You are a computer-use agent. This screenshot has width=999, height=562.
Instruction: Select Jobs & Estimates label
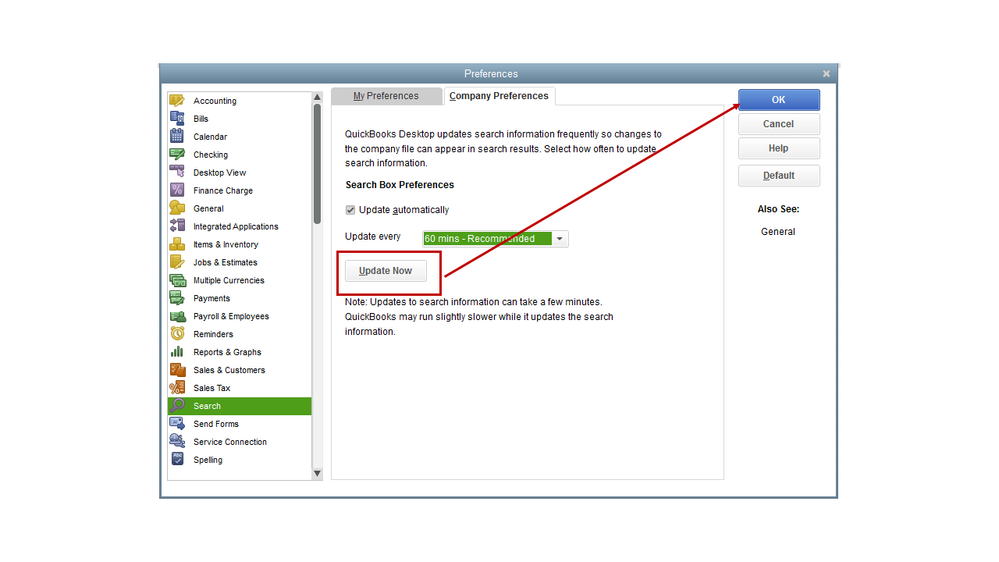[x=226, y=262]
